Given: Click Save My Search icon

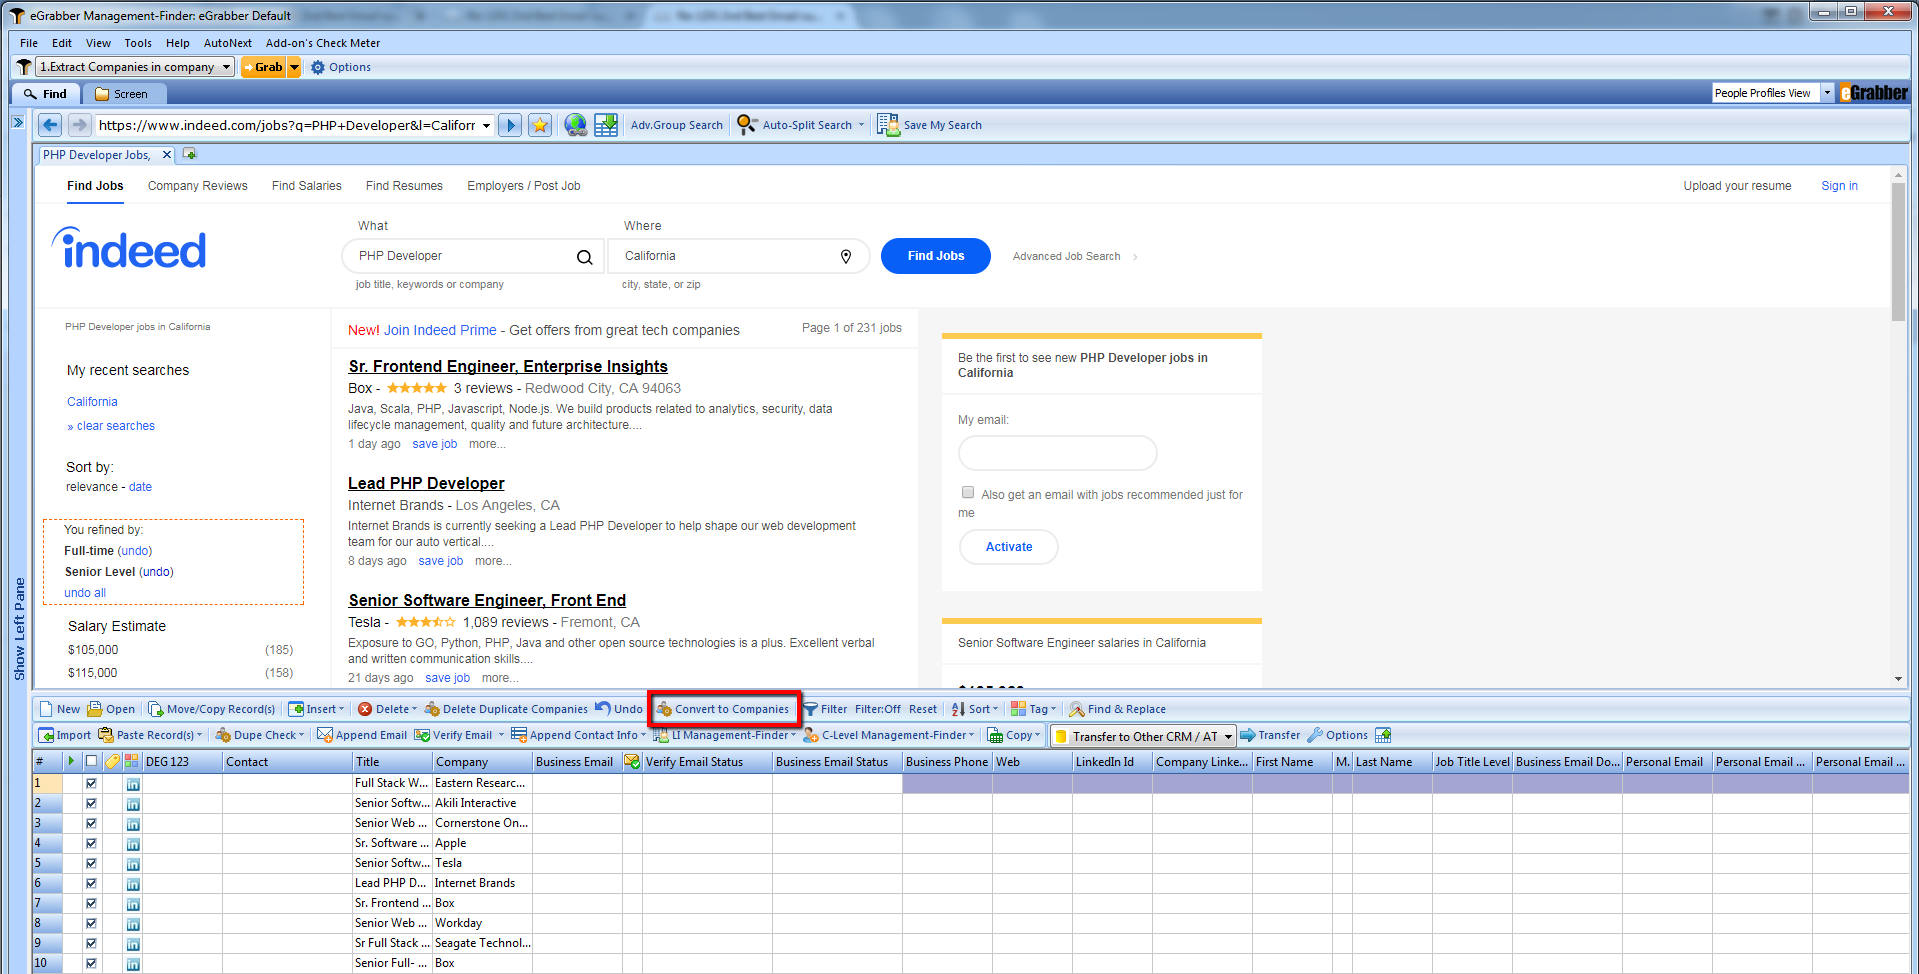Looking at the screenshot, I should tap(887, 125).
